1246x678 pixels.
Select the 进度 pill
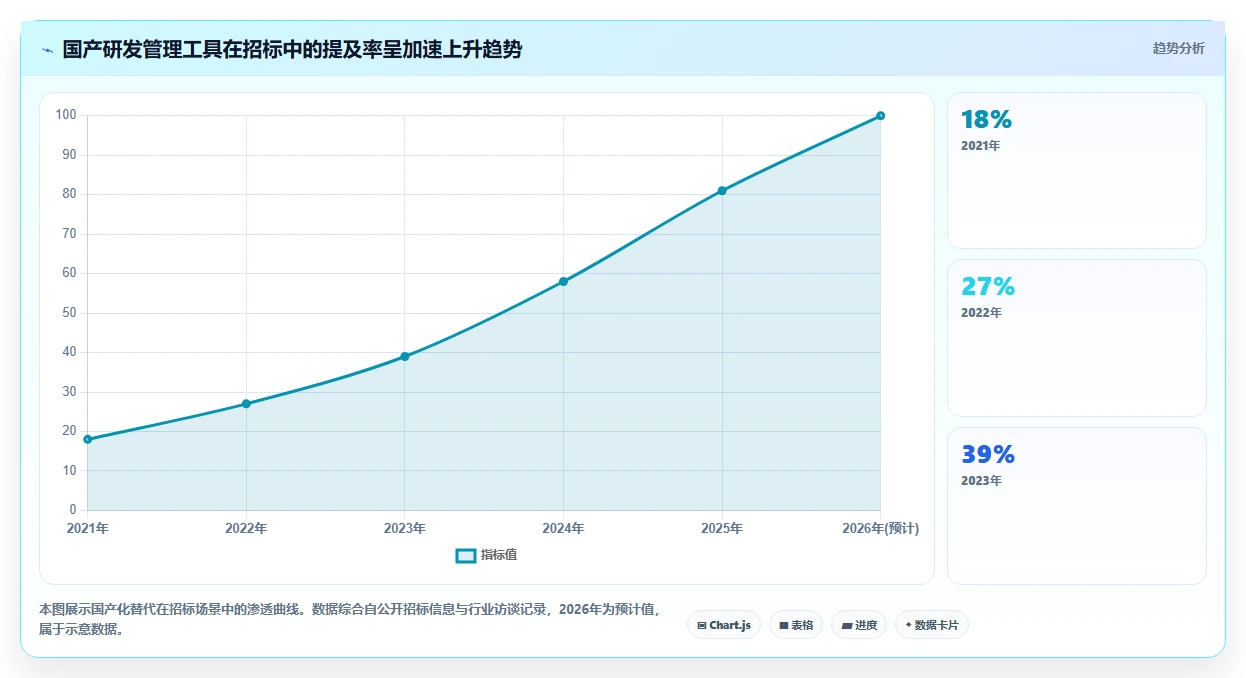click(859, 625)
